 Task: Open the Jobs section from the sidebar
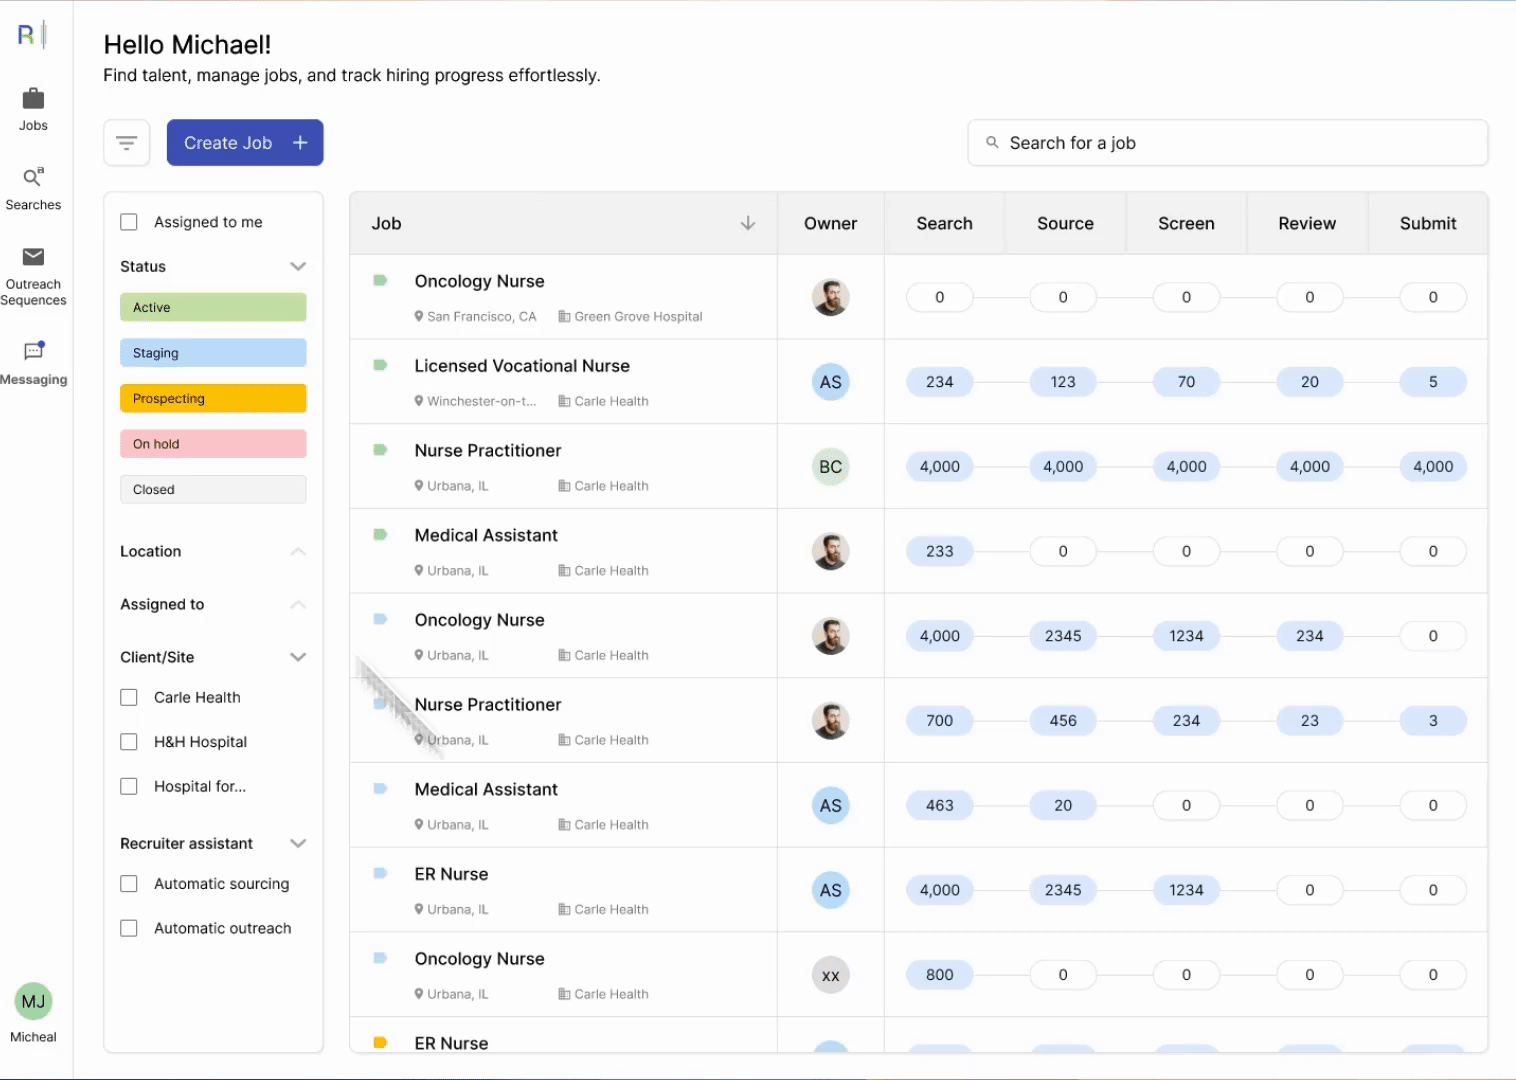tap(33, 108)
